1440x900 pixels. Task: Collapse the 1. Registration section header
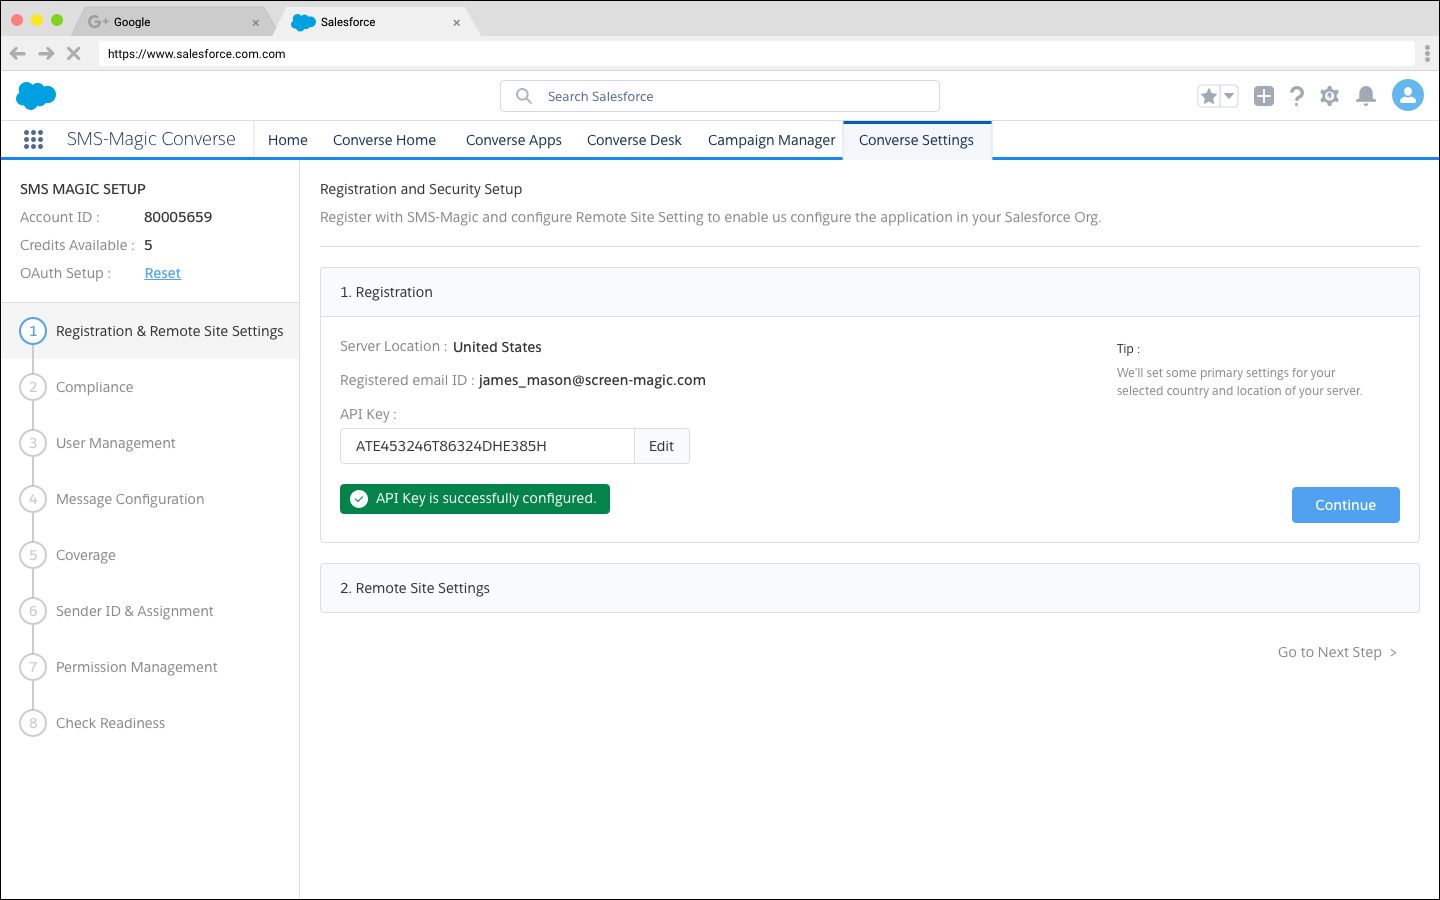(x=870, y=292)
